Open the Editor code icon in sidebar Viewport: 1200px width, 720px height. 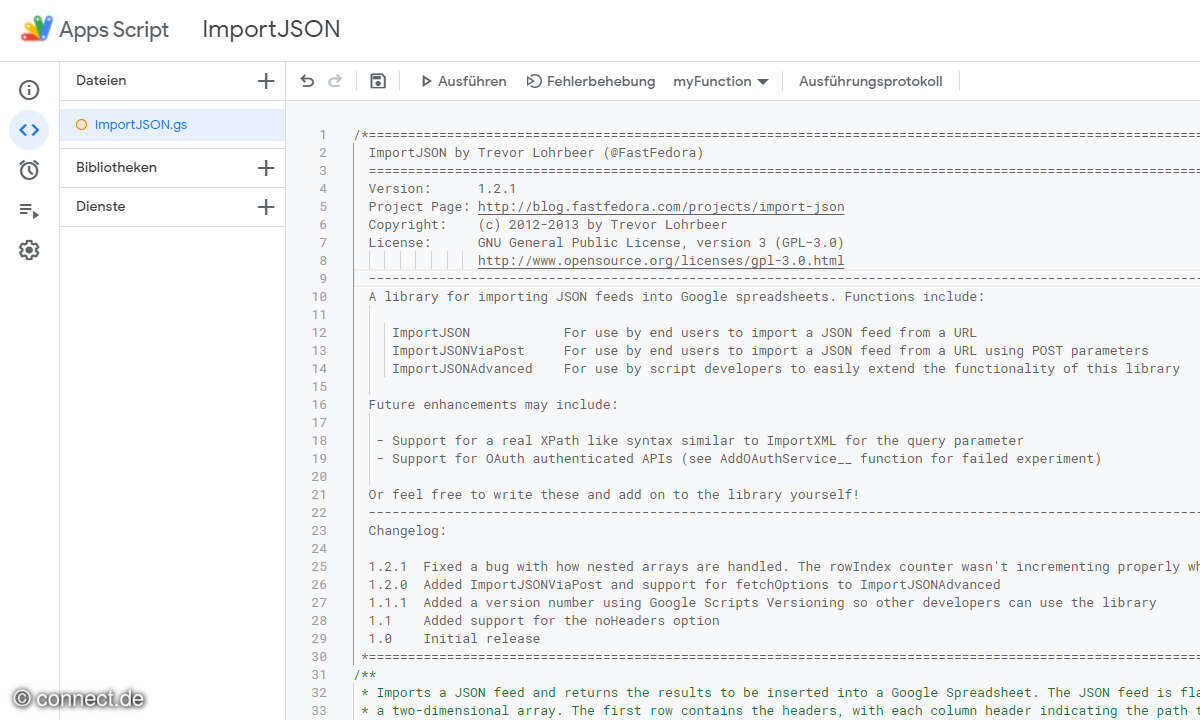[29, 130]
